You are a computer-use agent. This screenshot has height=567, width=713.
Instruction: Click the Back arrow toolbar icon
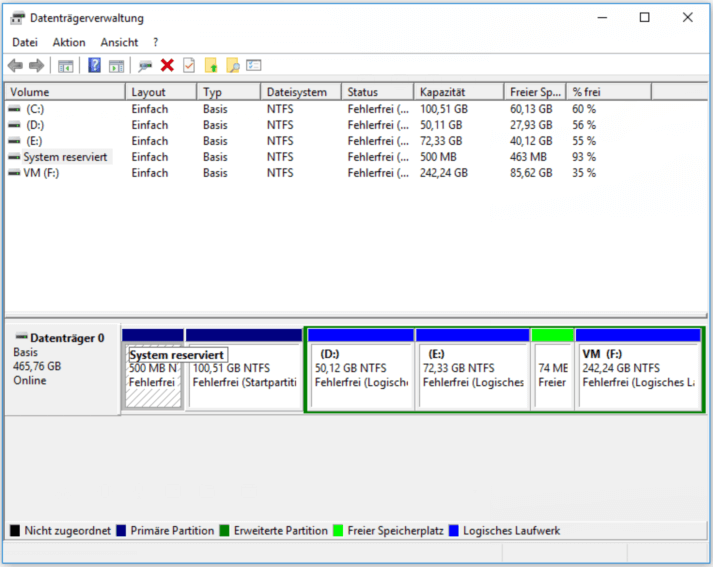(15, 65)
